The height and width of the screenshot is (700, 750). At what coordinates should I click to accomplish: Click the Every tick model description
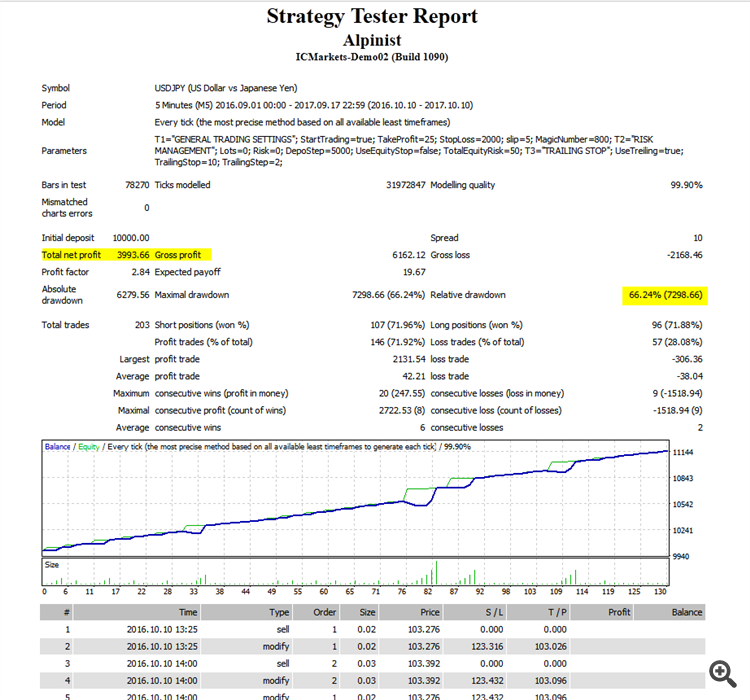[x=302, y=122]
